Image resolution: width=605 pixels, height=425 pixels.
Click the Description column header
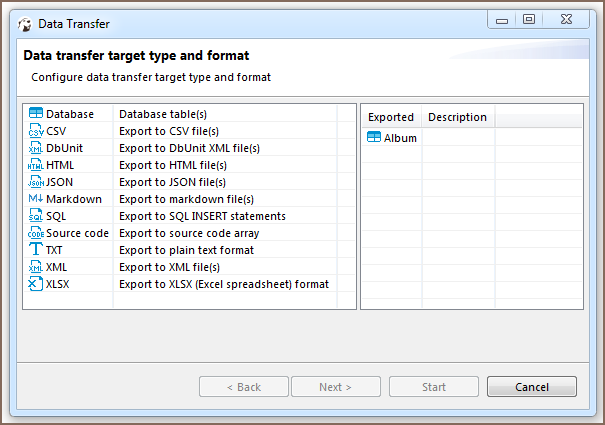point(458,117)
